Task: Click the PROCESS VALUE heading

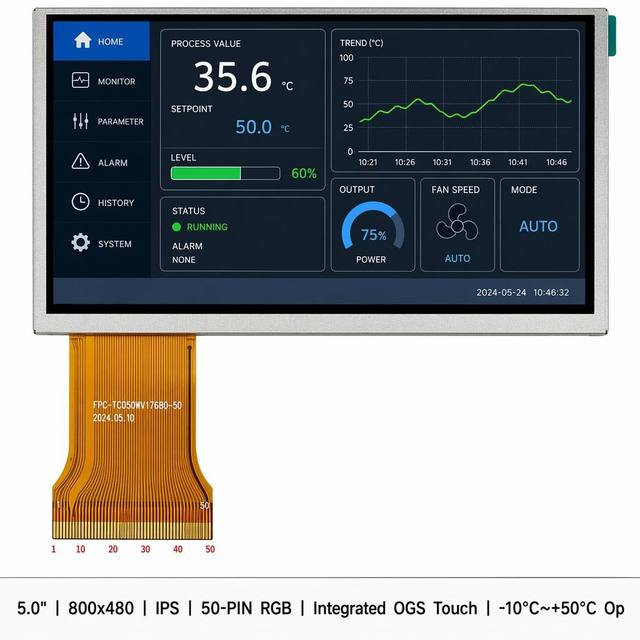Action: pos(206,44)
